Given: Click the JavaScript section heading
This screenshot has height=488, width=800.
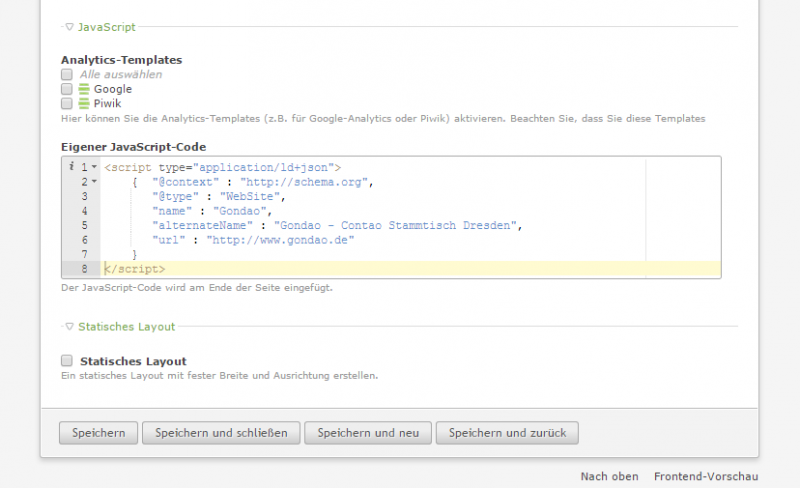Looking at the screenshot, I should click(107, 27).
